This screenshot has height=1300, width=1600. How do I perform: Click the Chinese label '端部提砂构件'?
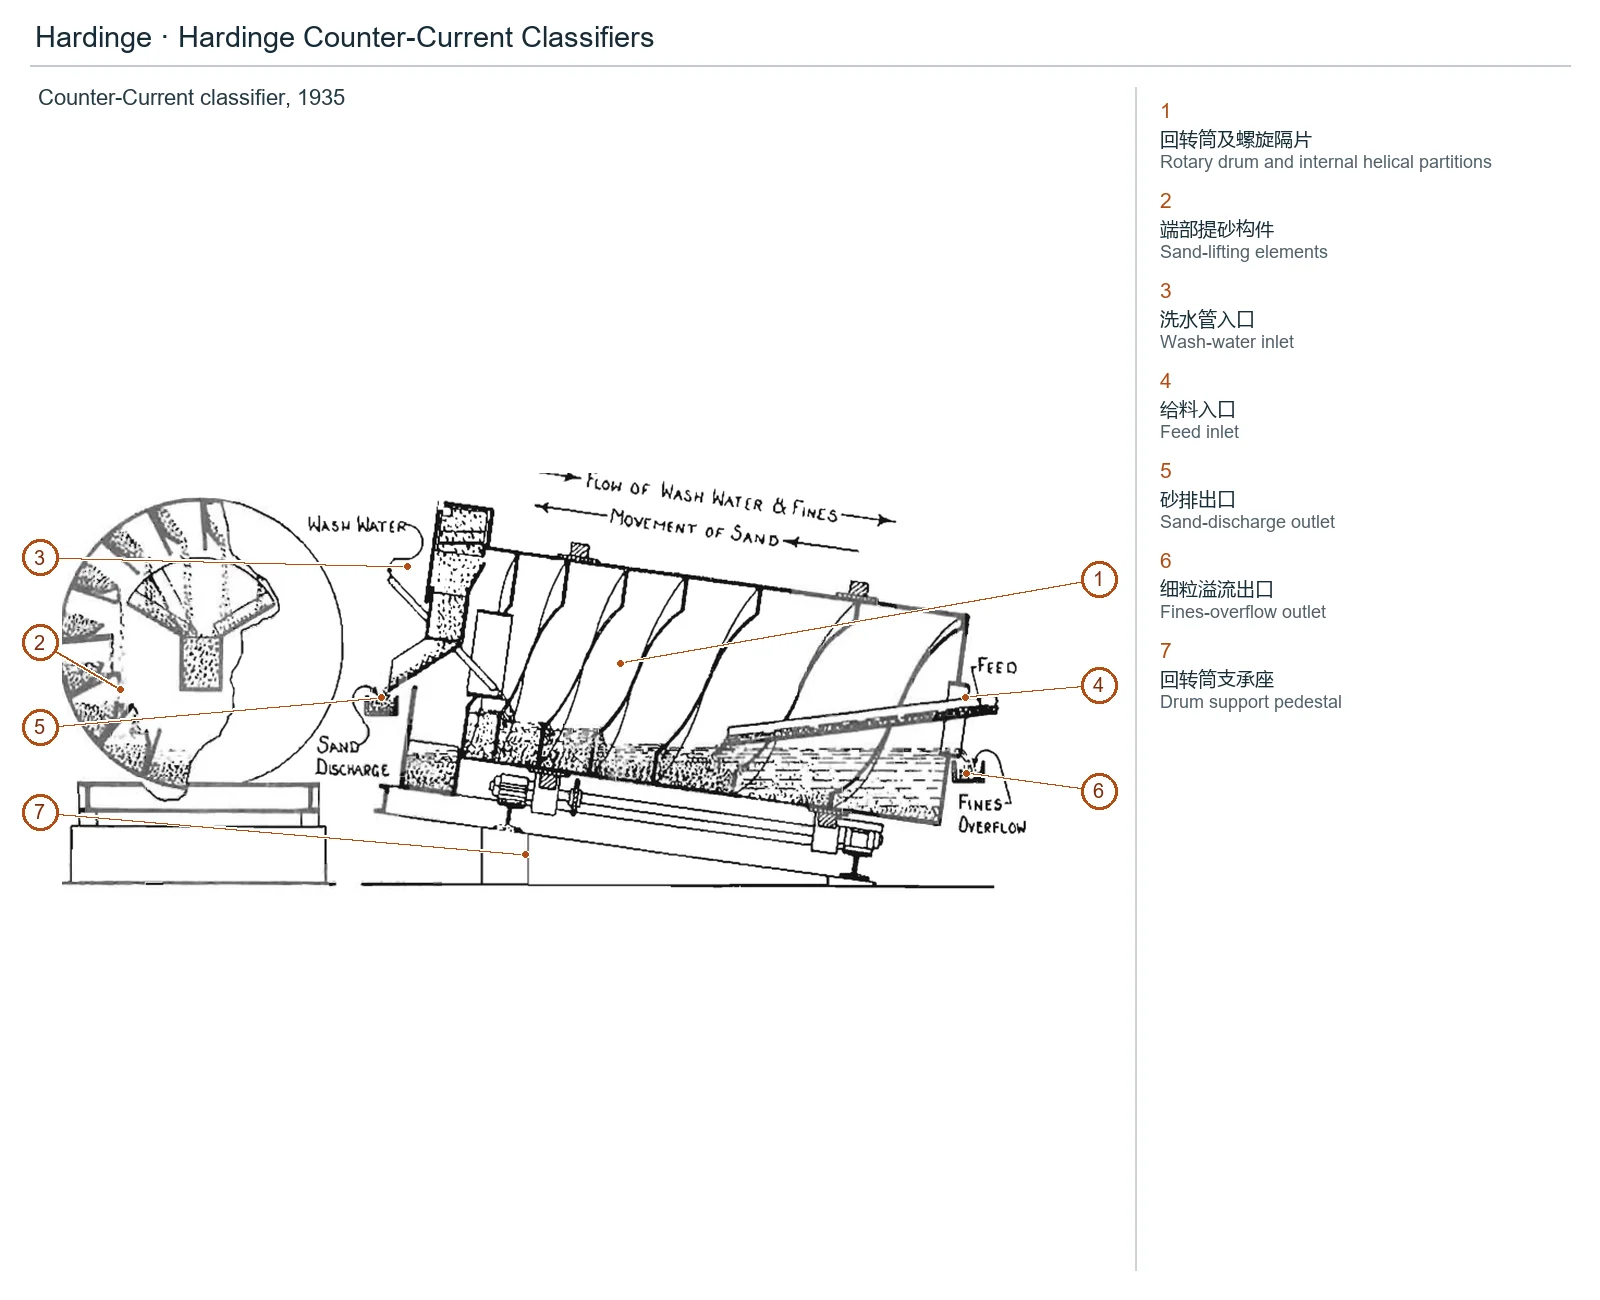pos(1217,229)
